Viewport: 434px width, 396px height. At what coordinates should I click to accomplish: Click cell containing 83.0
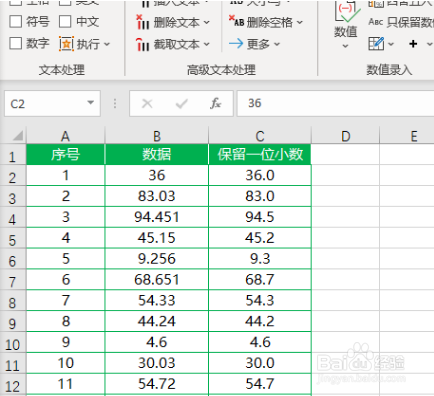(260, 196)
